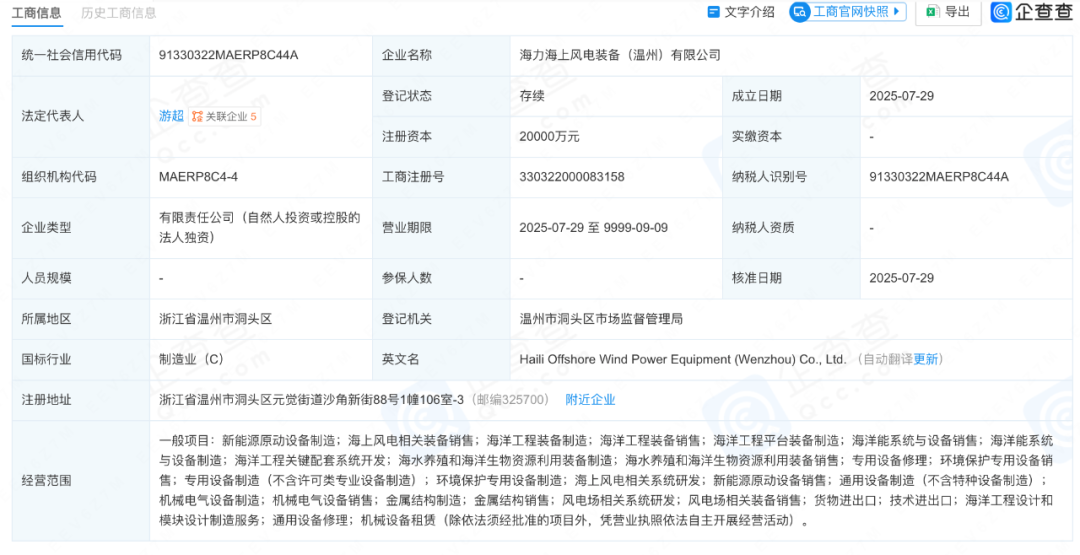
Task: Click the 经营范围 business scope paragraph
Action: point(605,480)
